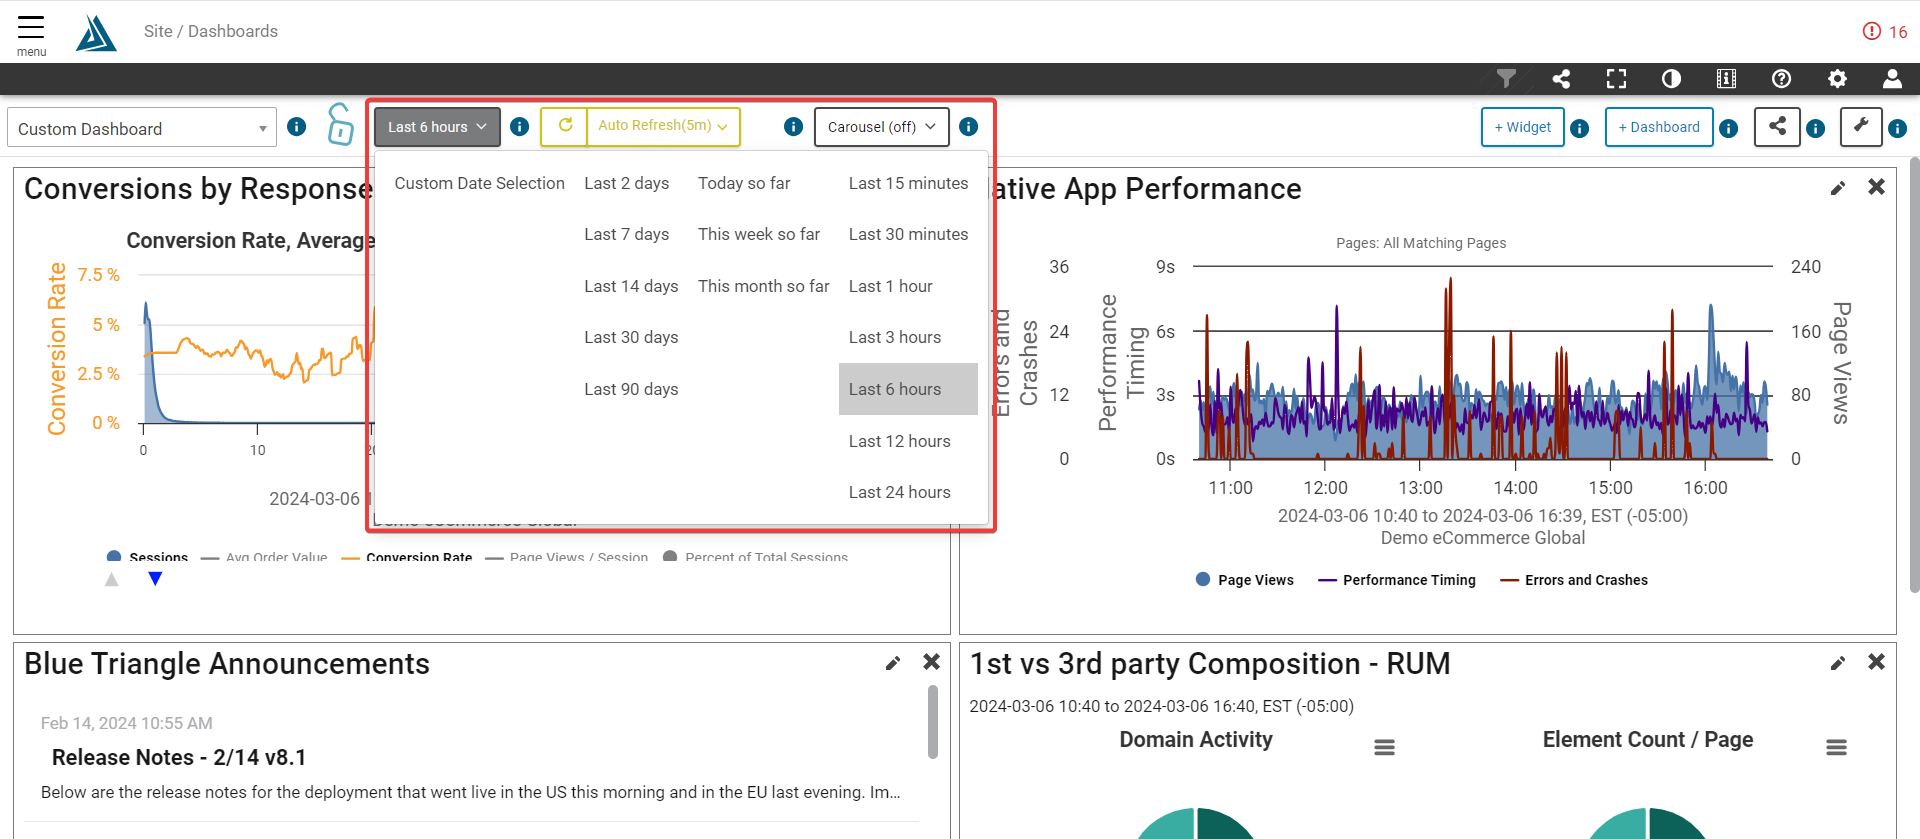Choose Custom Date Selection

pos(479,183)
